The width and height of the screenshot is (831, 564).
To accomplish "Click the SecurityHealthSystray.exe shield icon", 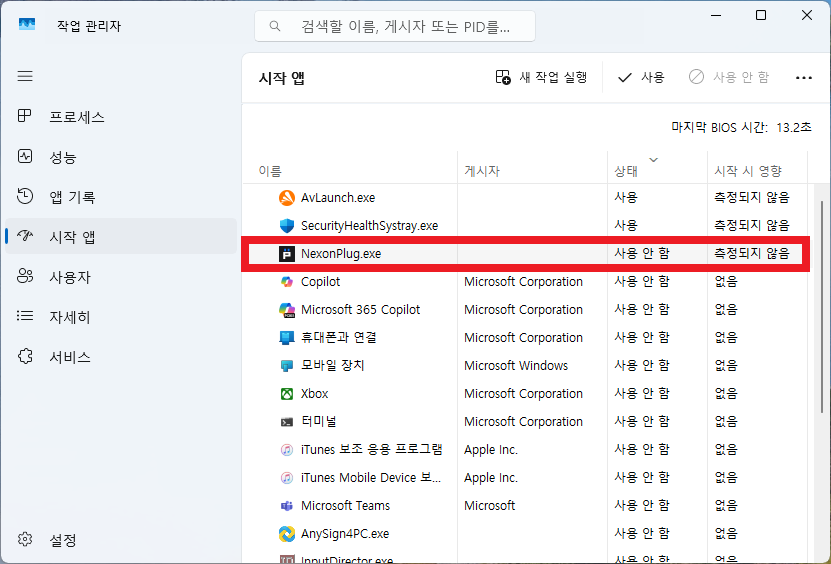I will click(x=287, y=226).
